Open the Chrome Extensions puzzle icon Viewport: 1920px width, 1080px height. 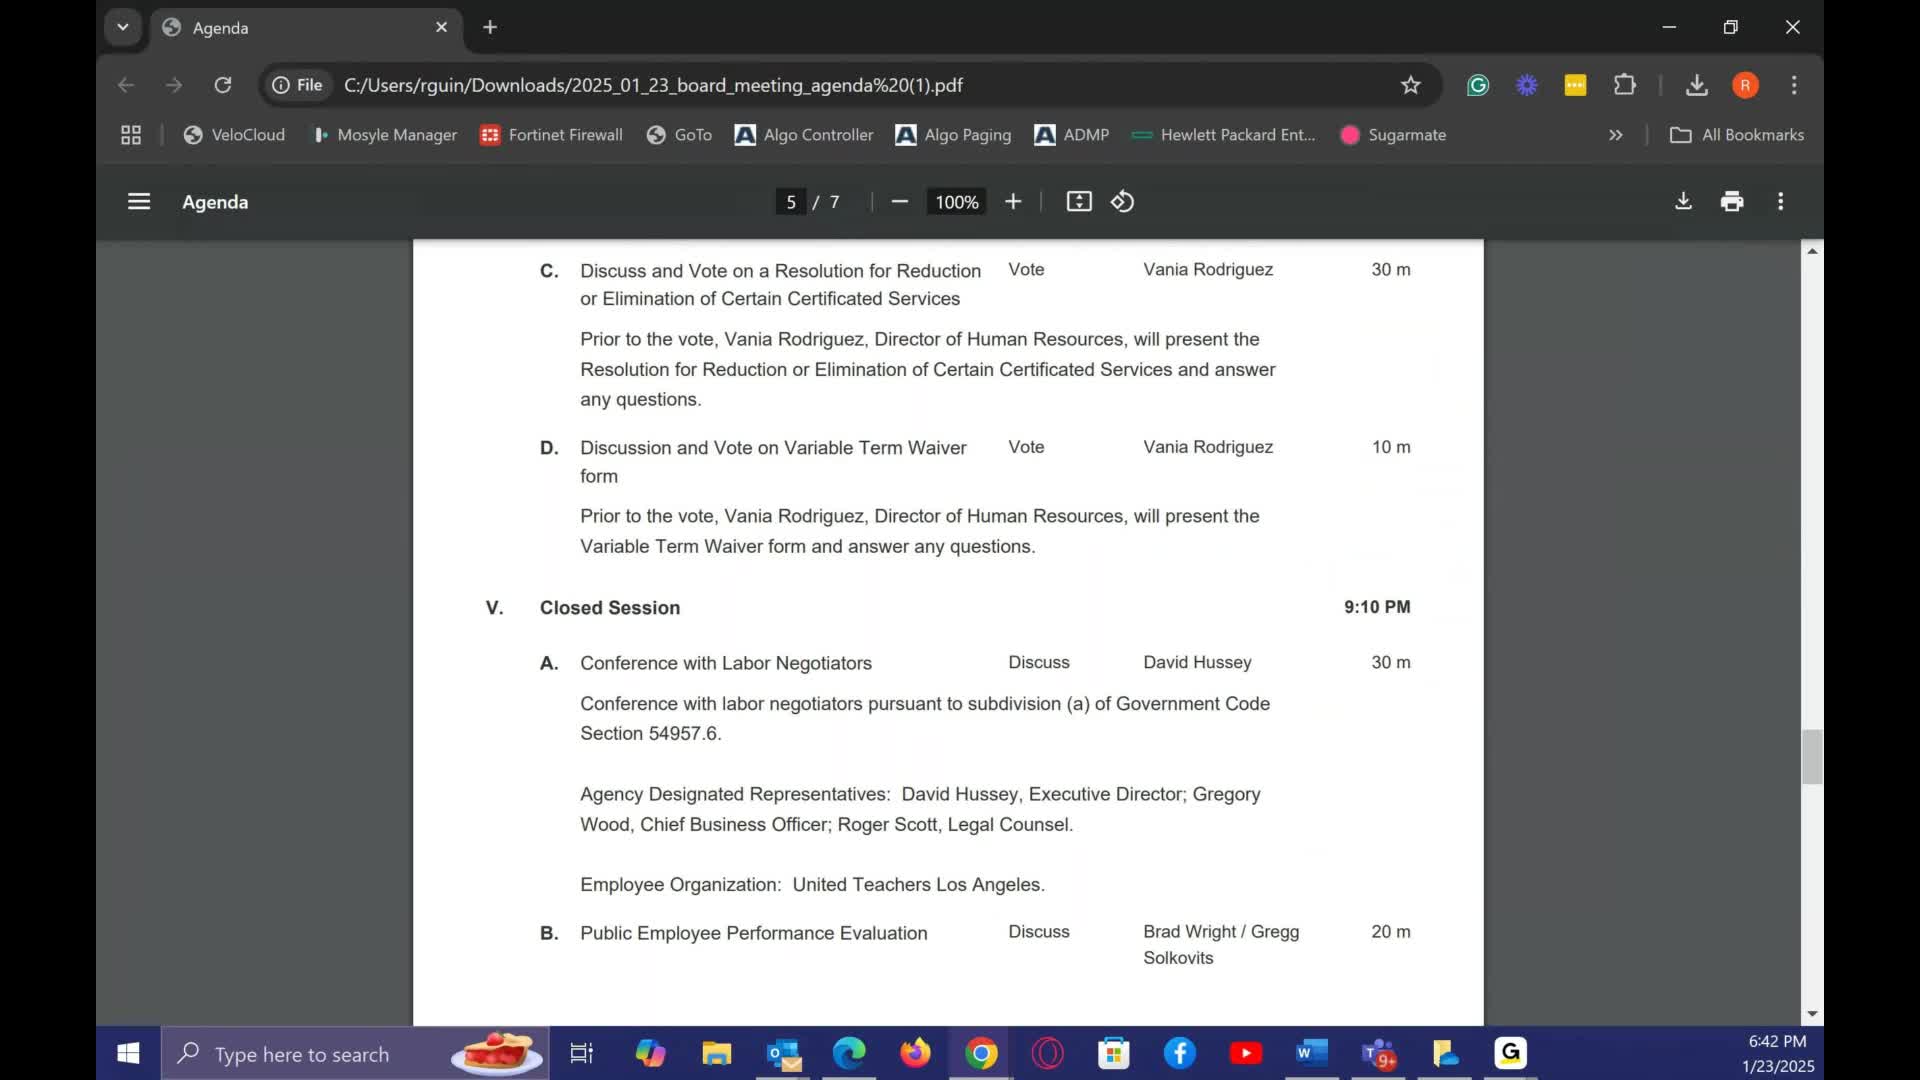pos(1625,85)
